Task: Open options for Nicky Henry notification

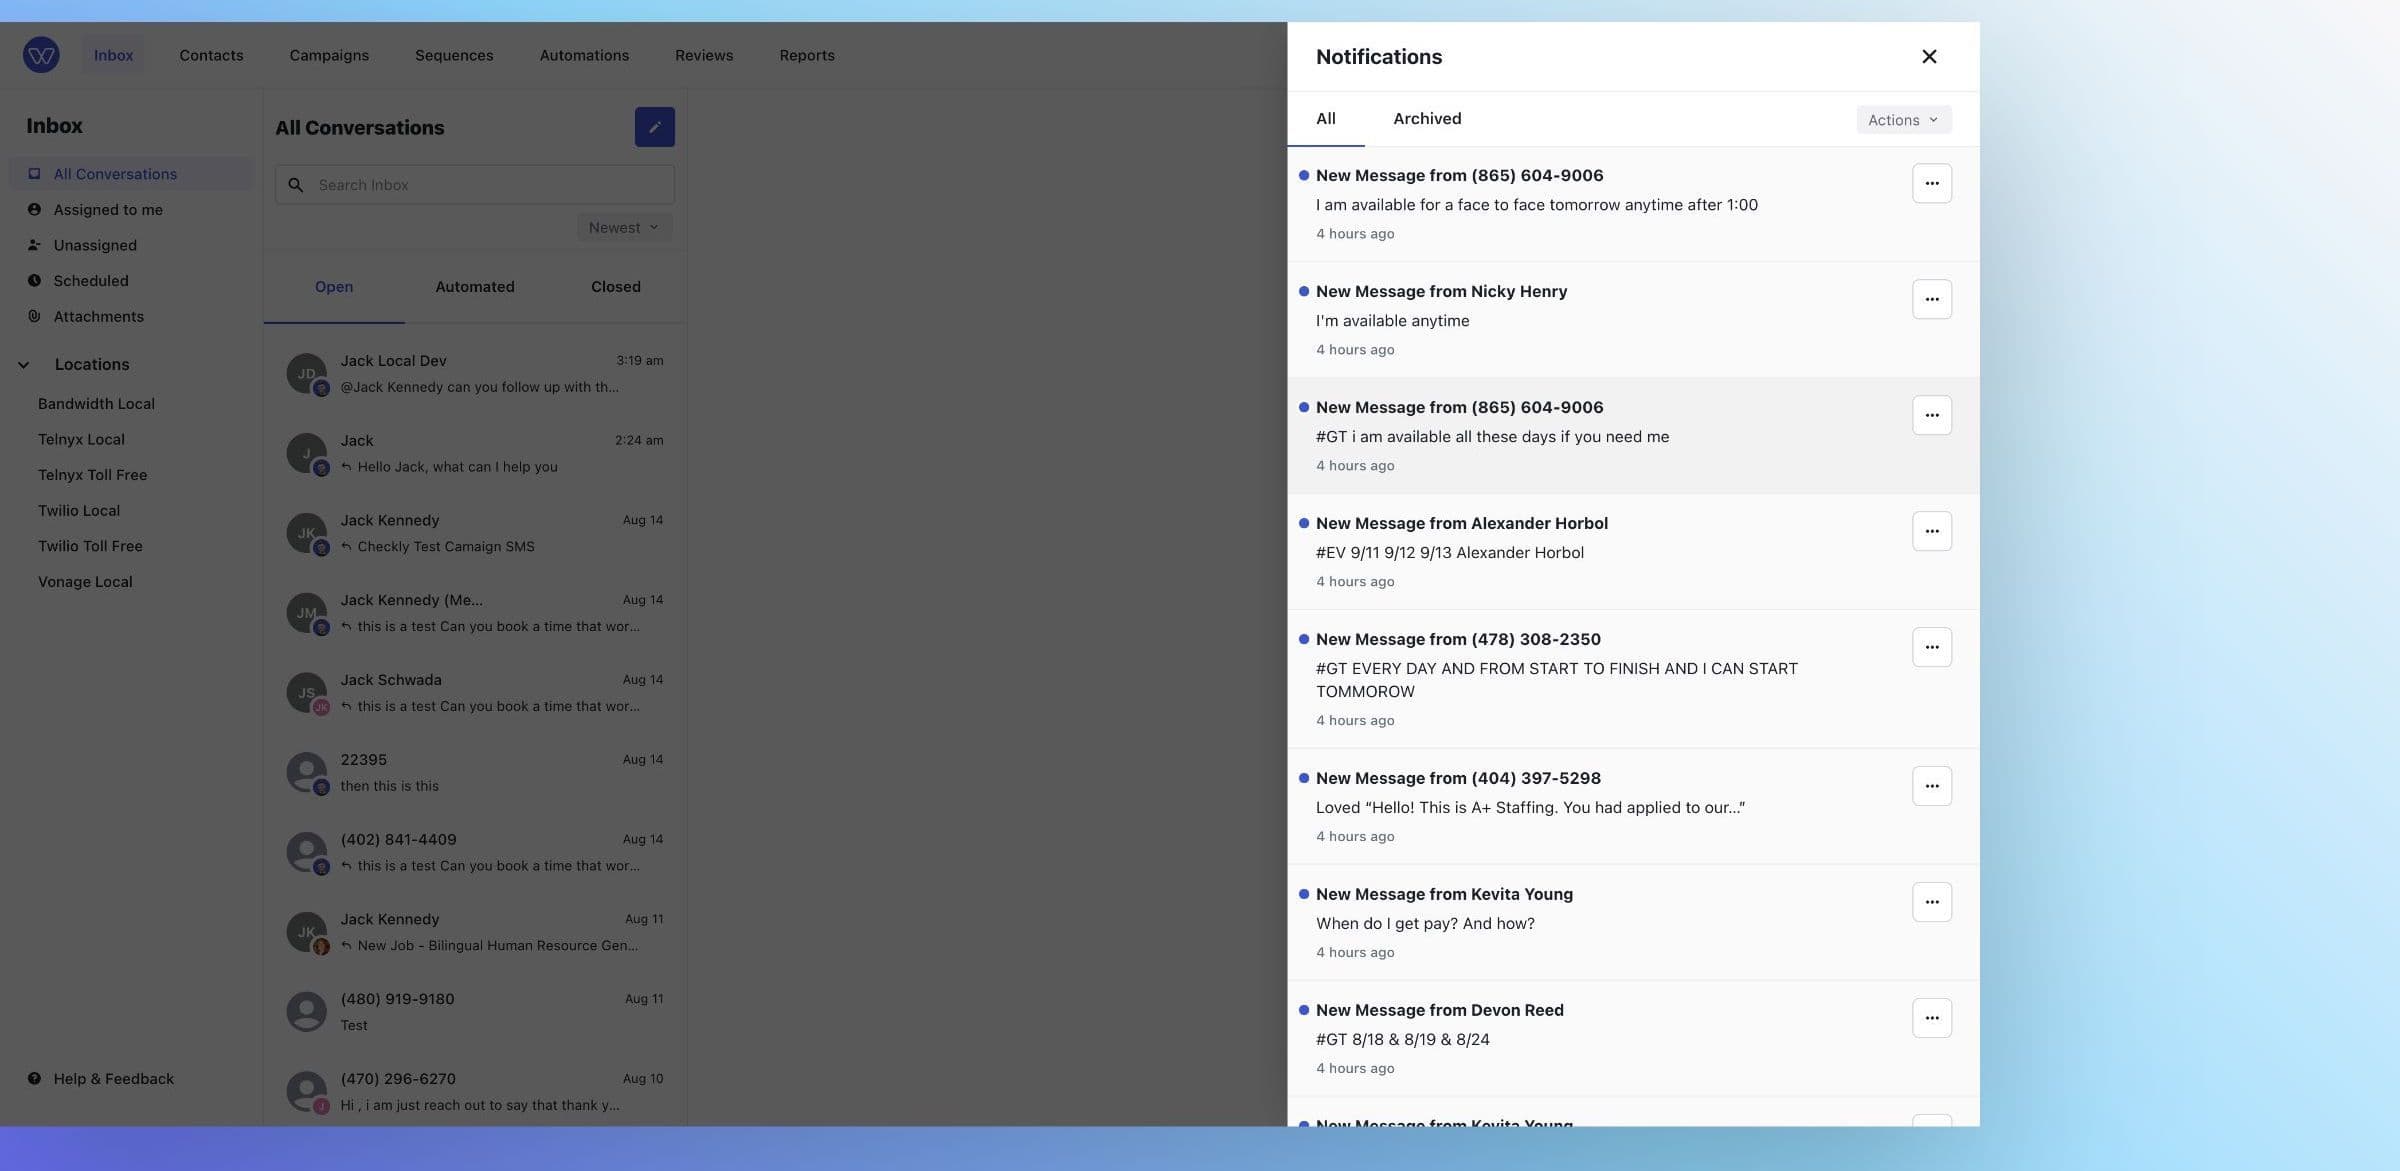Action: 1931,298
